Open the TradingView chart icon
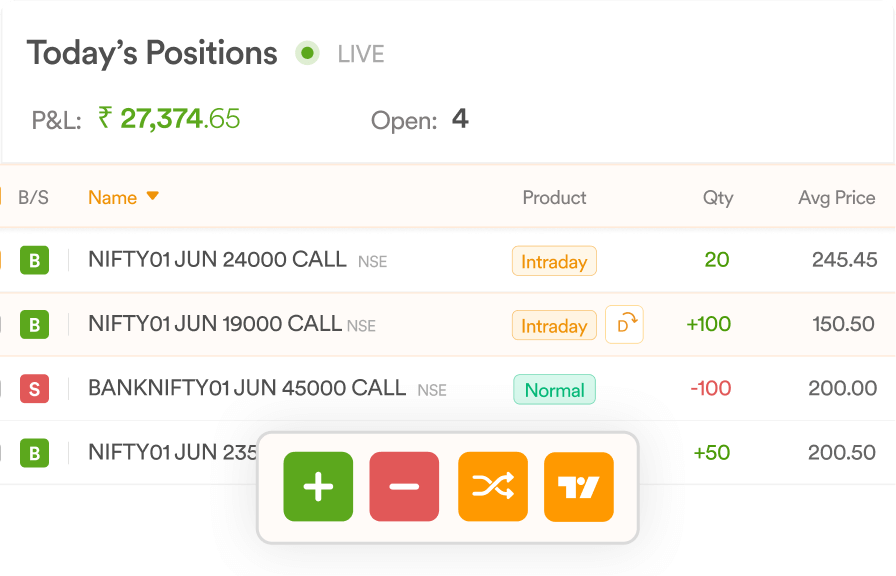 point(579,487)
